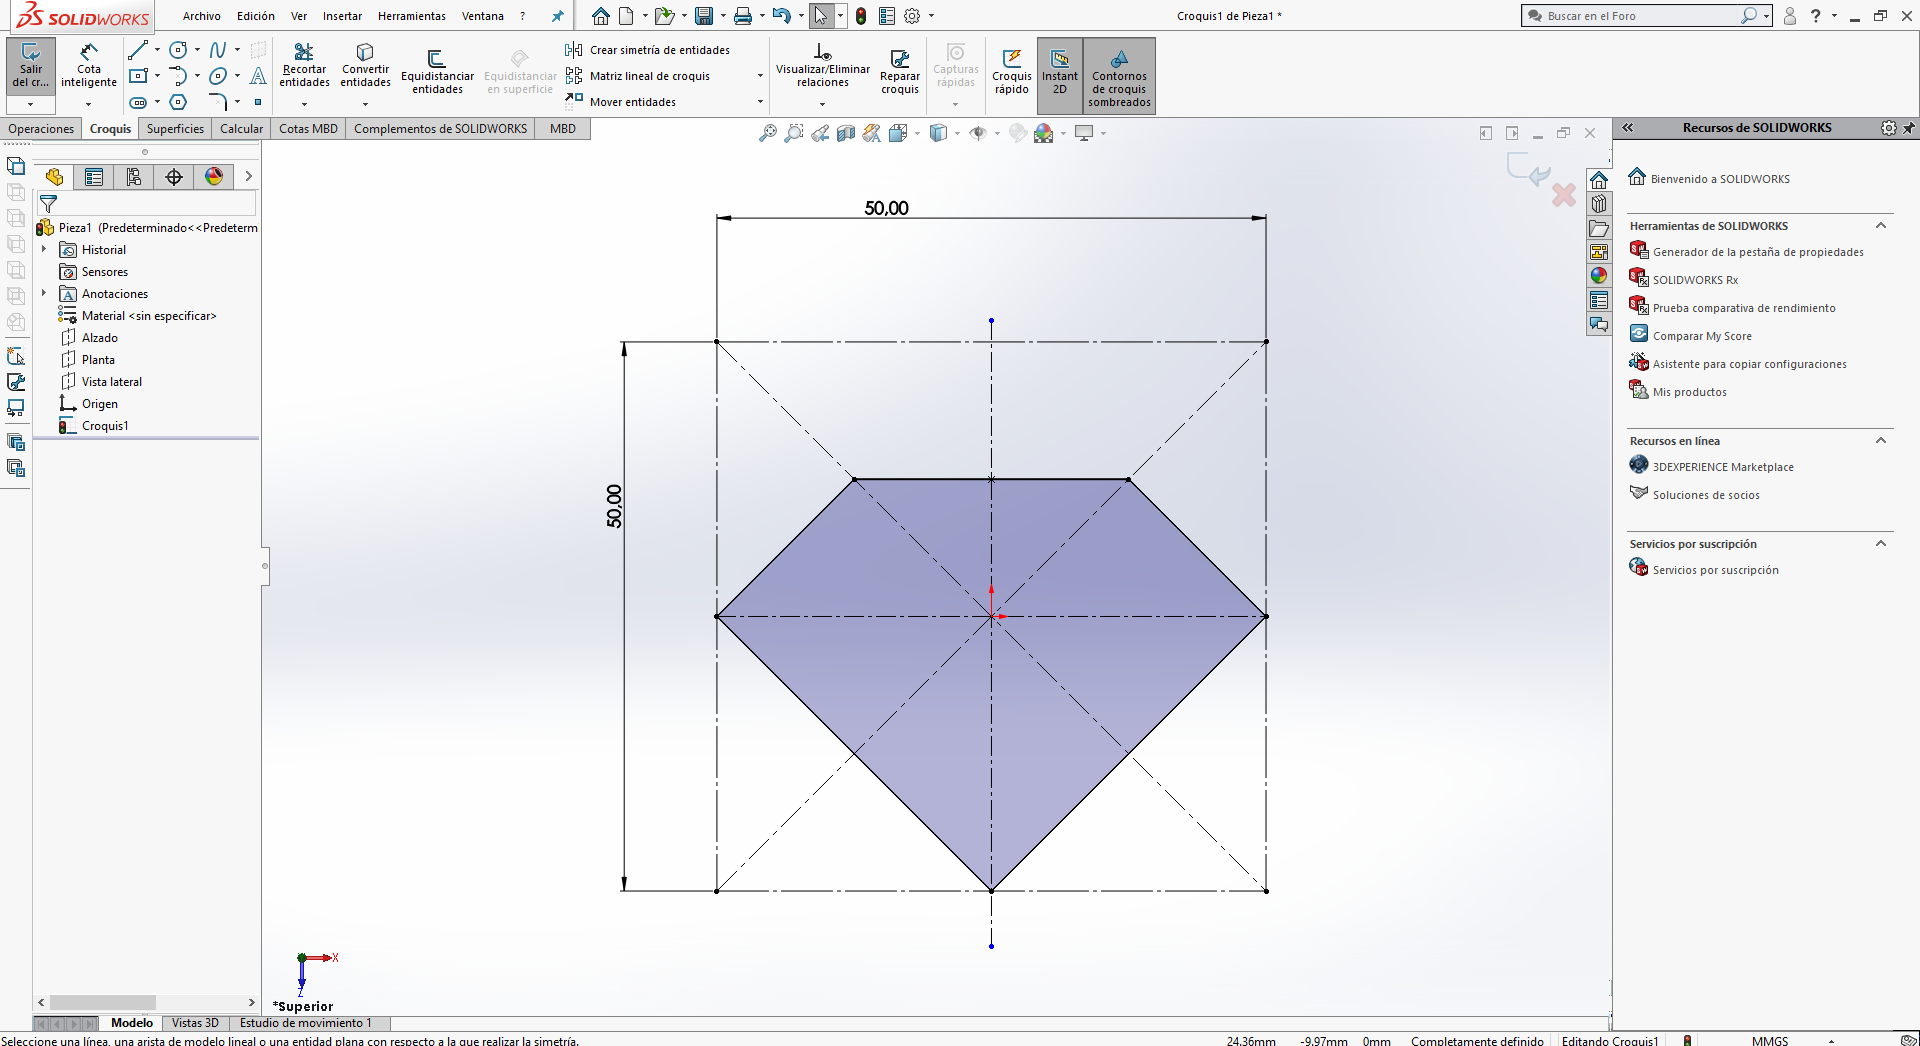Open the Insertar menu
Viewport: 1920px width, 1046px height.
pos(342,16)
